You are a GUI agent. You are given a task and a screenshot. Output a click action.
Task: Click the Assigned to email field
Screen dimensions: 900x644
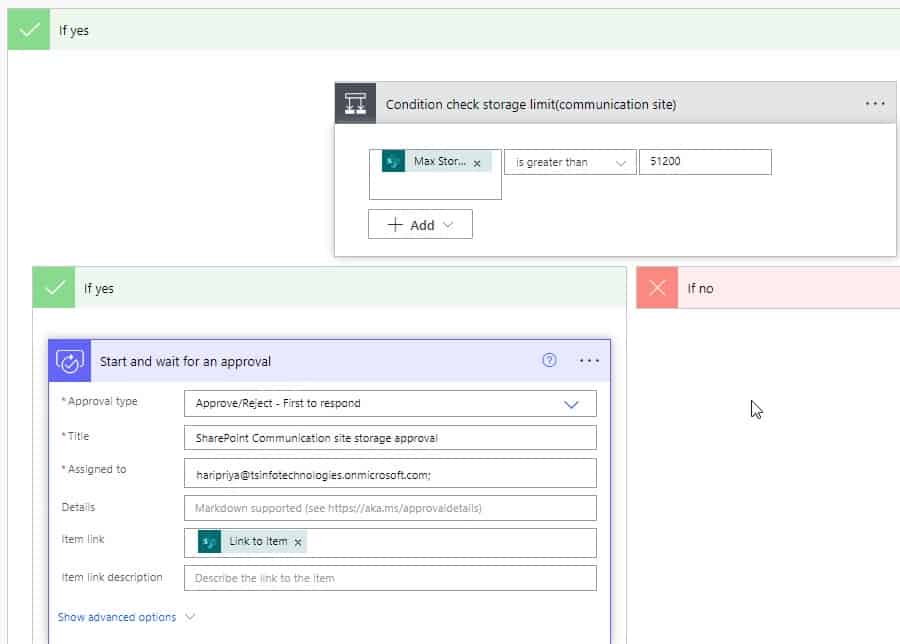click(x=390, y=473)
